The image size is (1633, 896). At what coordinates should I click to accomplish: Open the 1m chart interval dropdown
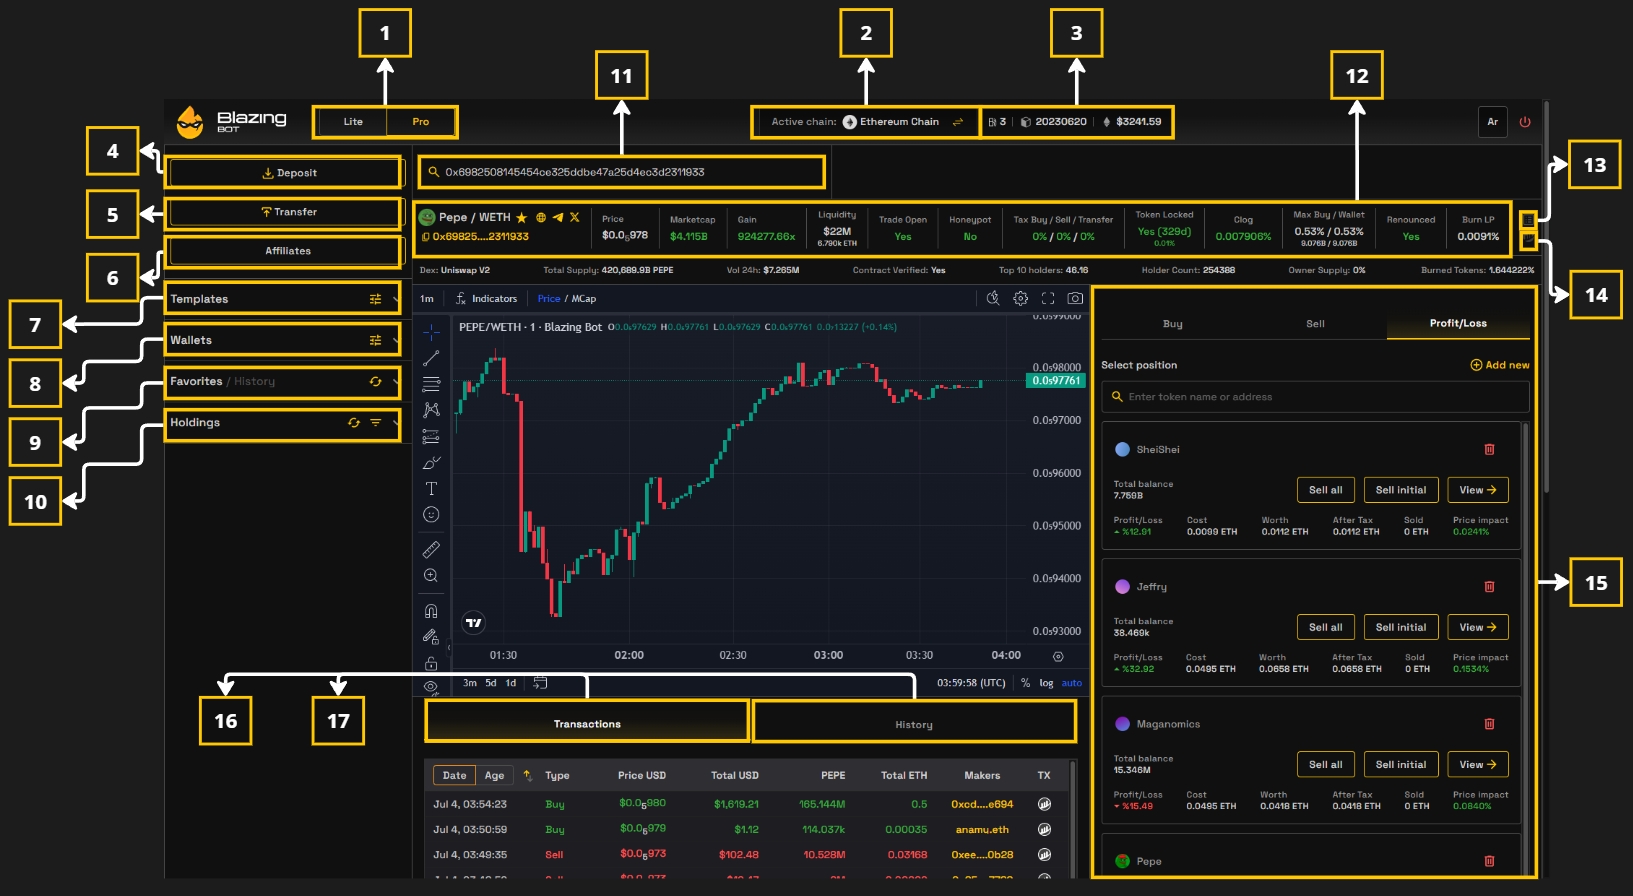[427, 299]
